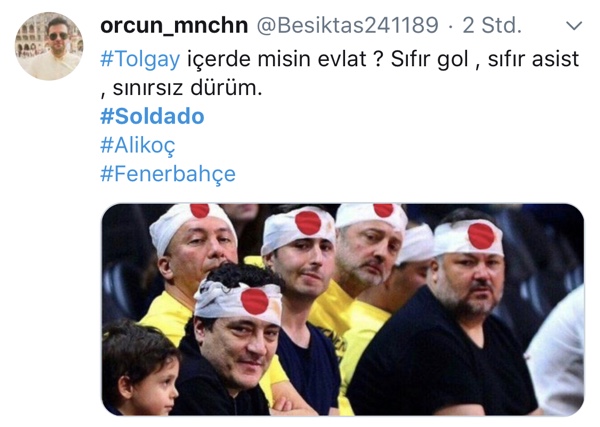Go to the #Fenerbahçe hashtag
Viewport: 600px width, 427px height.
168,174
